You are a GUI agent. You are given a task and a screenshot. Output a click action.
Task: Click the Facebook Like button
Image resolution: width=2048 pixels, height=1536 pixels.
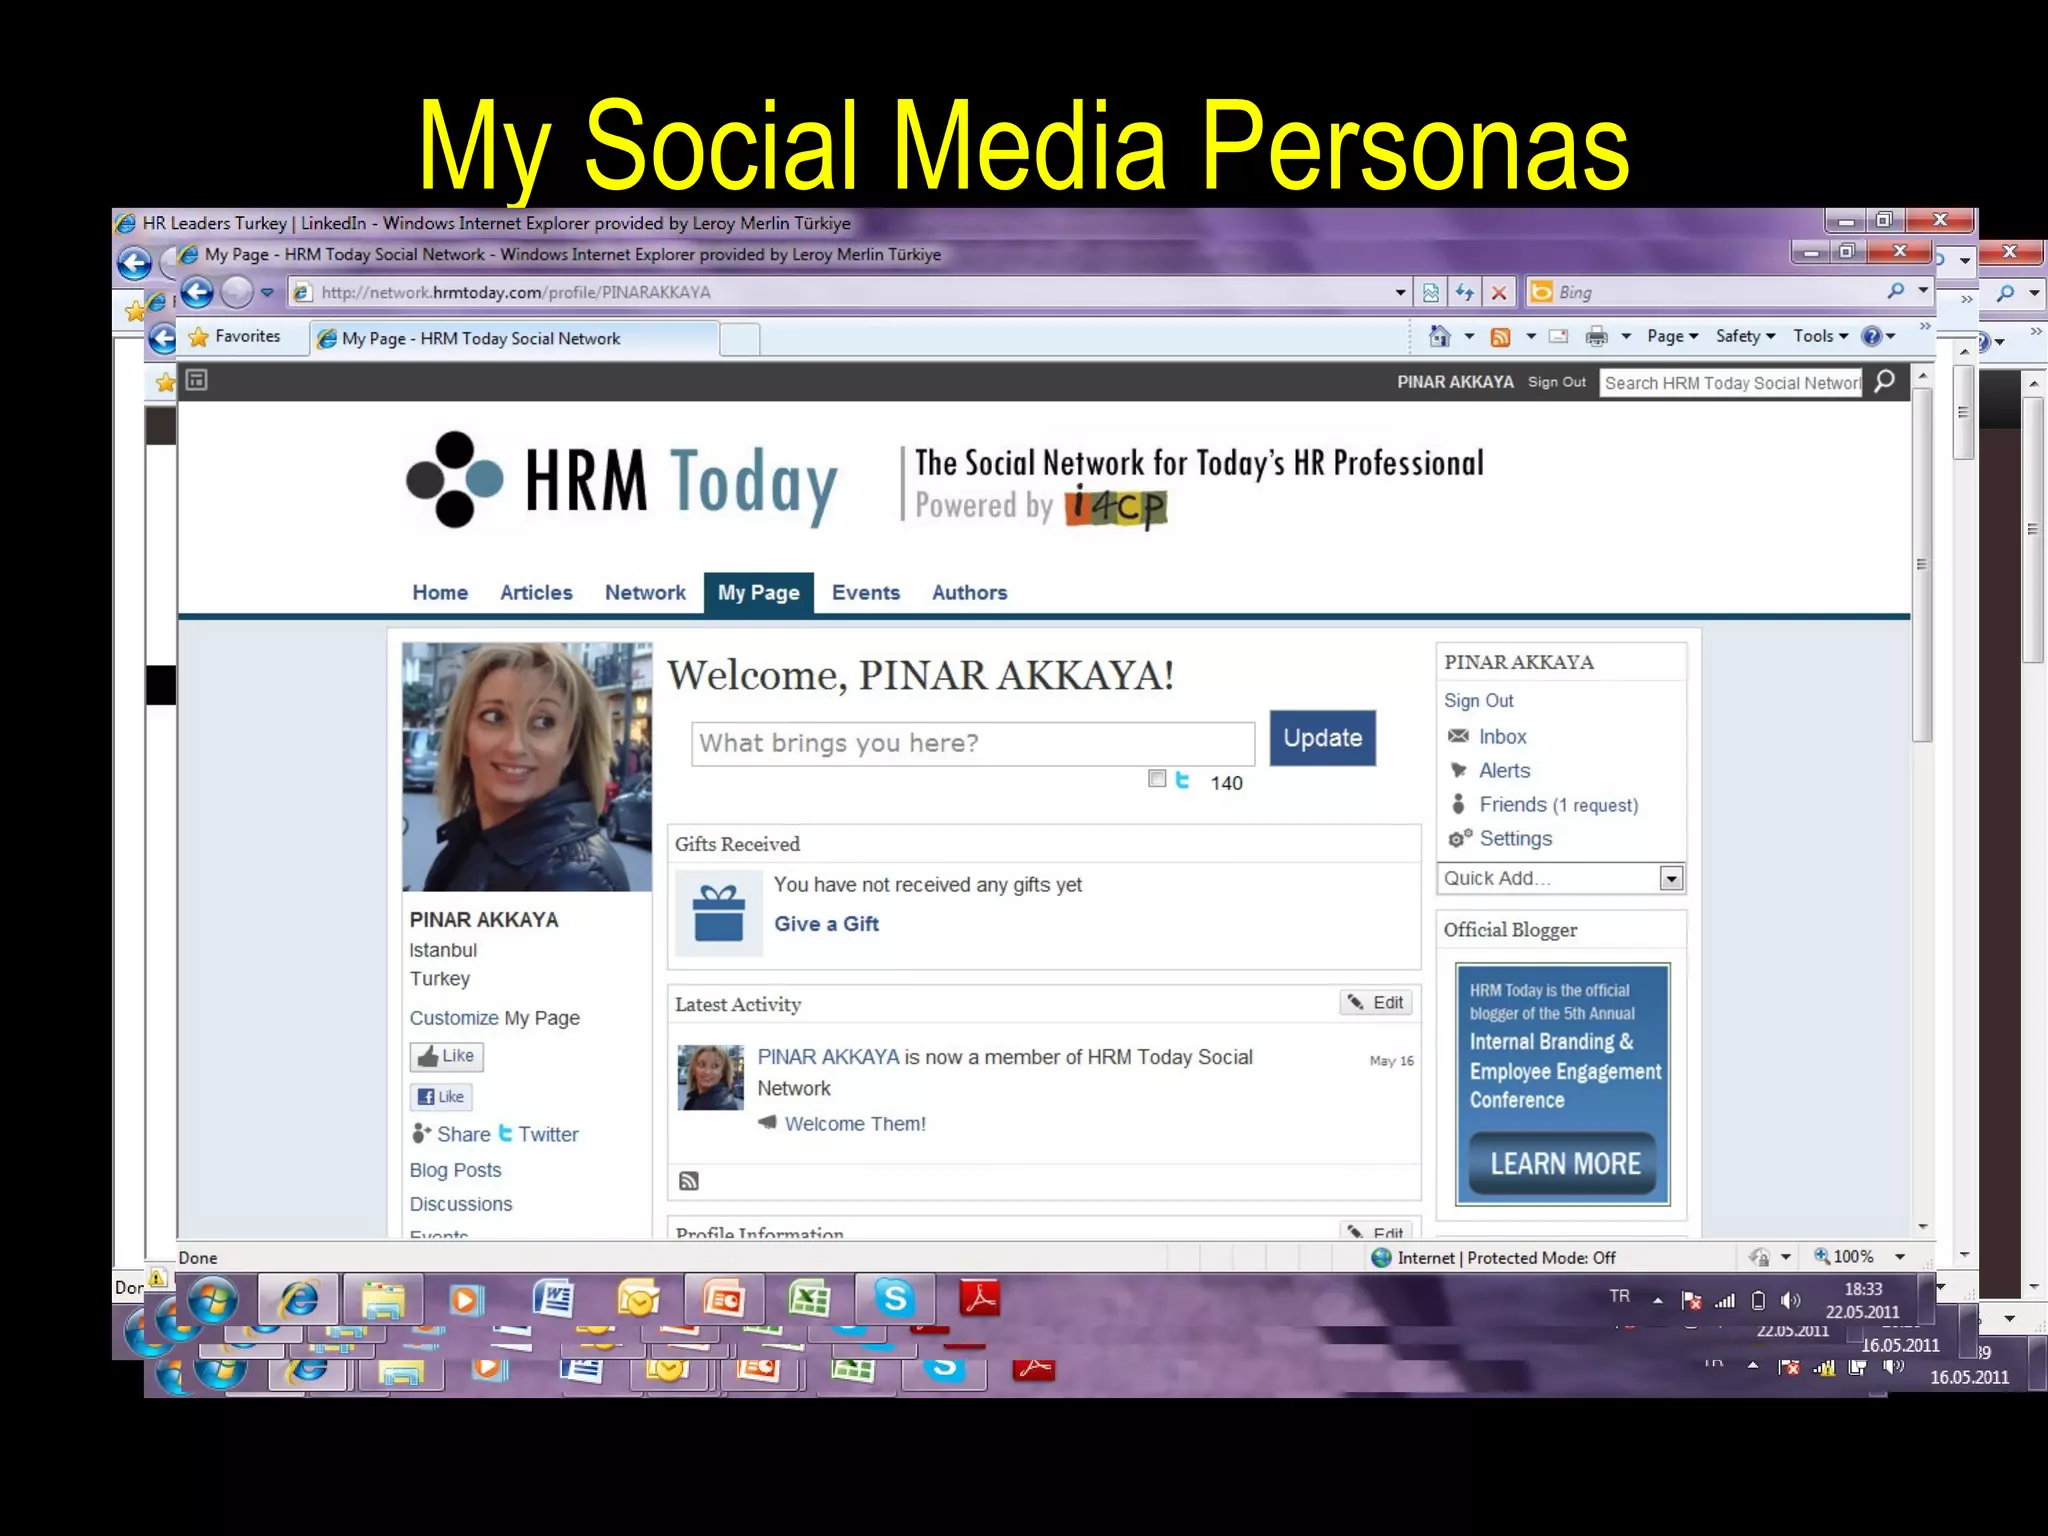[x=441, y=1097]
